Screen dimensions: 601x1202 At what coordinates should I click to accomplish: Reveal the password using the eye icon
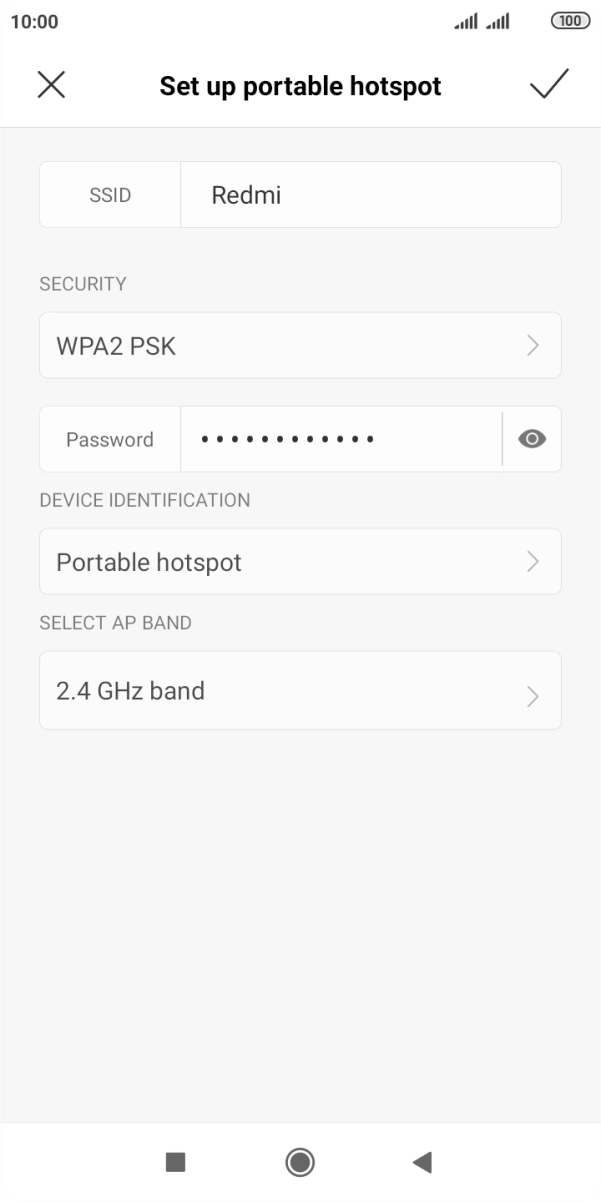(x=532, y=439)
